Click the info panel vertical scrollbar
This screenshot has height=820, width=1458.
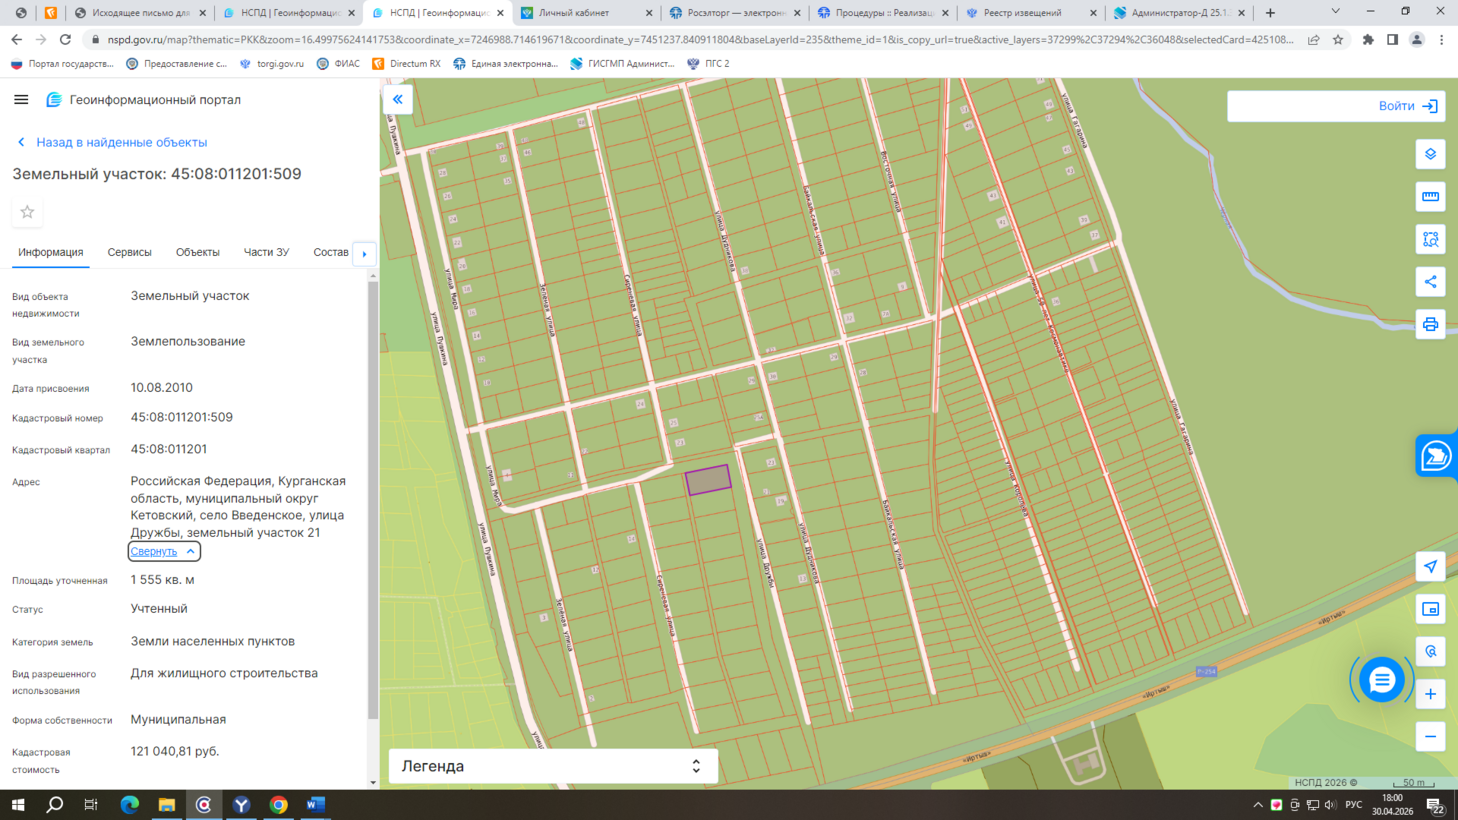tap(373, 500)
